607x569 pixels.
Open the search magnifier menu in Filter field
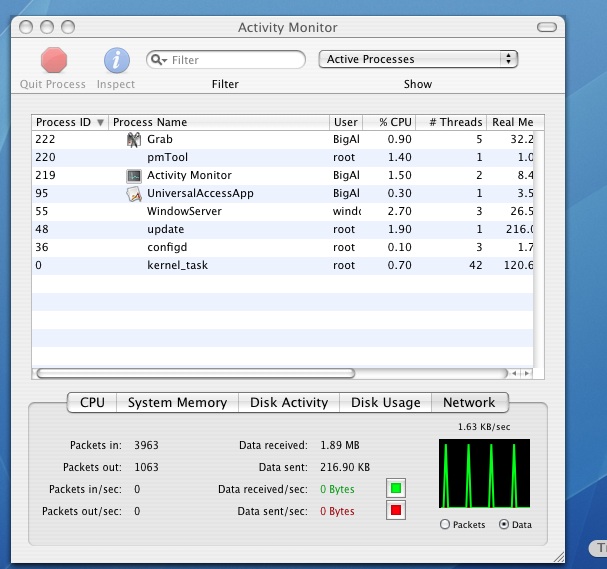[159, 60]
